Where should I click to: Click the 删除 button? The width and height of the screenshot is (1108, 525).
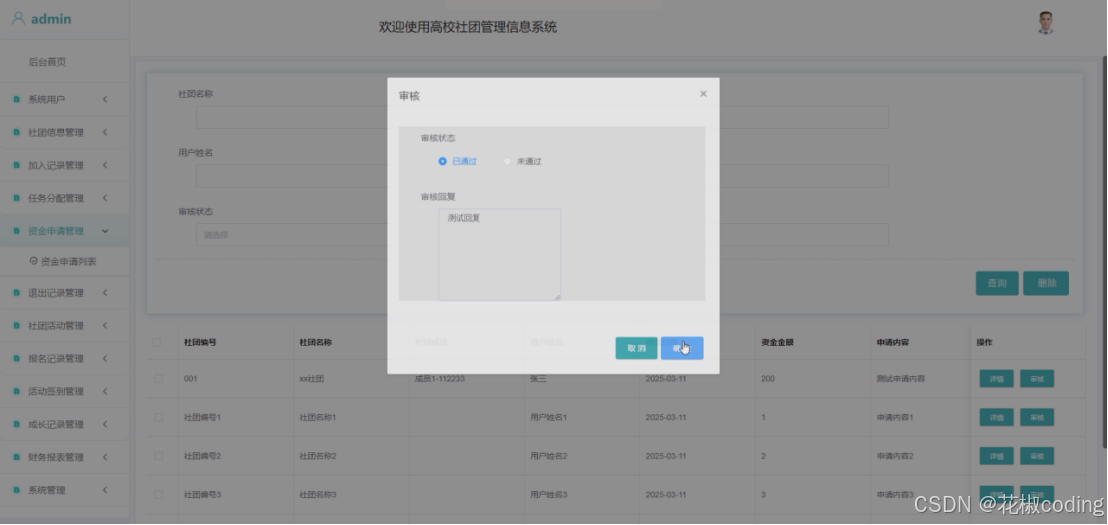(x=1047, y=283)
